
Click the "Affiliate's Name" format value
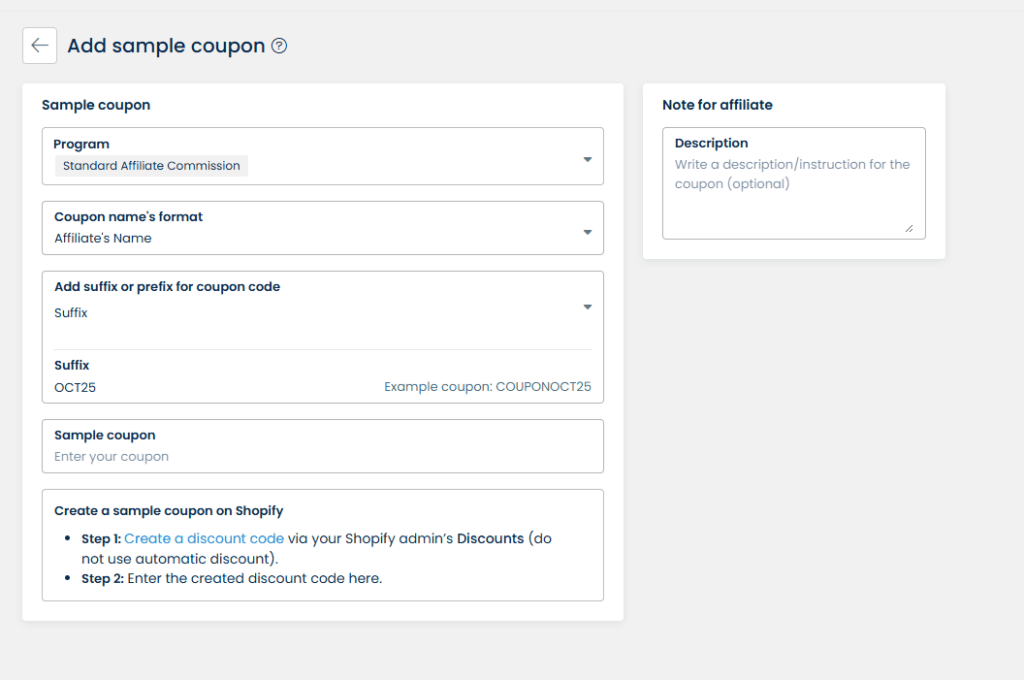click(103, 238)
